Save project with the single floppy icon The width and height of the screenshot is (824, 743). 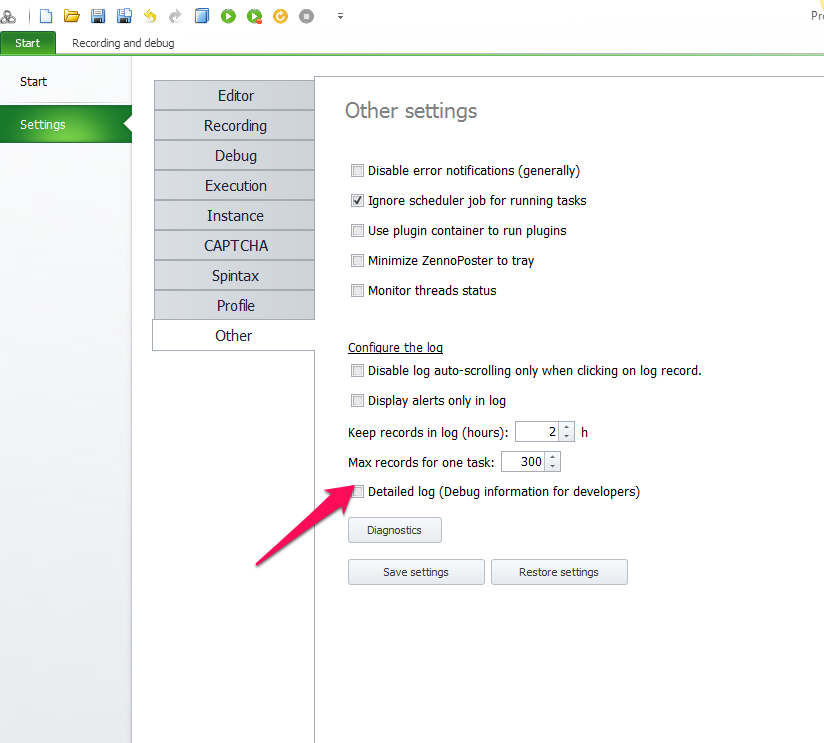(x=98, y=16)
